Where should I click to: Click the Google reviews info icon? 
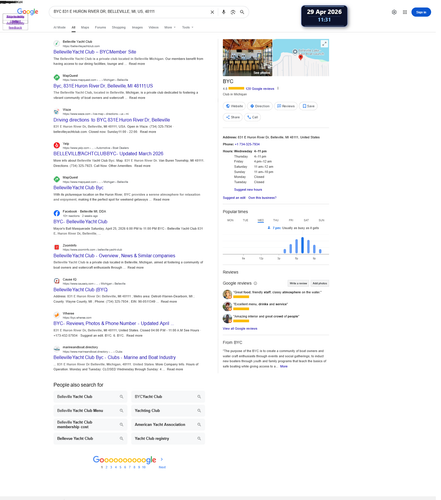coord(255,283)
